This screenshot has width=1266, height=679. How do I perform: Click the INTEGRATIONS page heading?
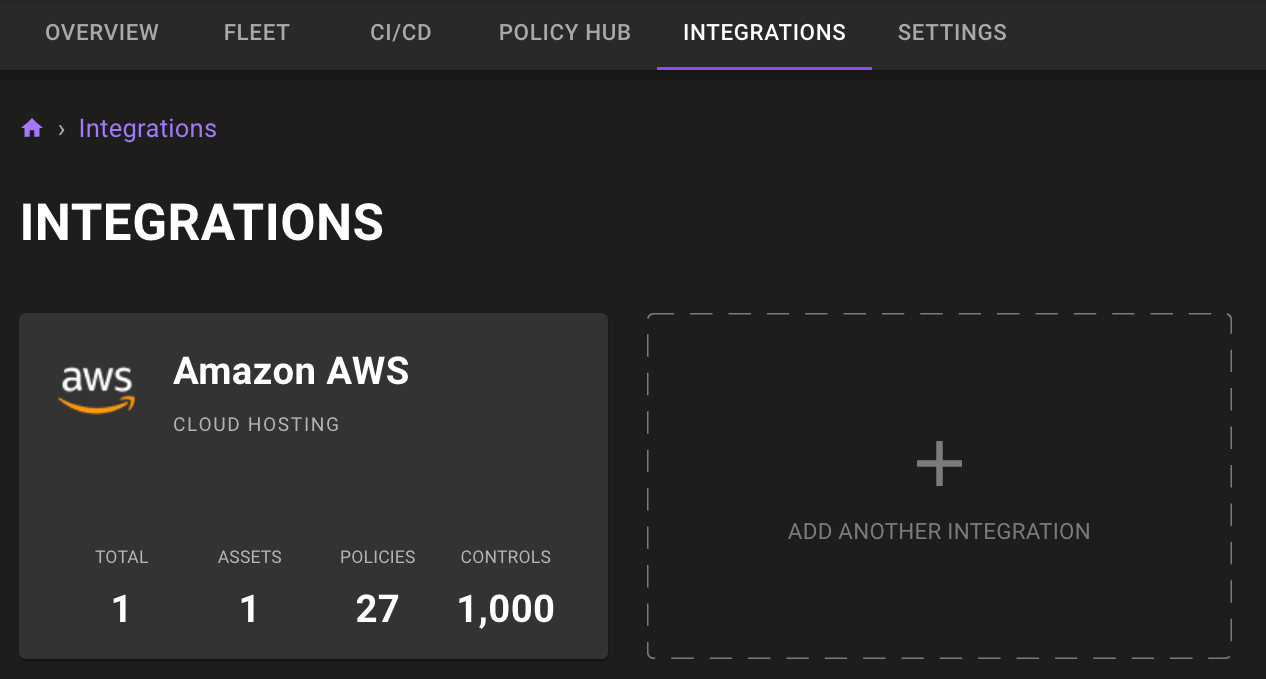point(201,222)
